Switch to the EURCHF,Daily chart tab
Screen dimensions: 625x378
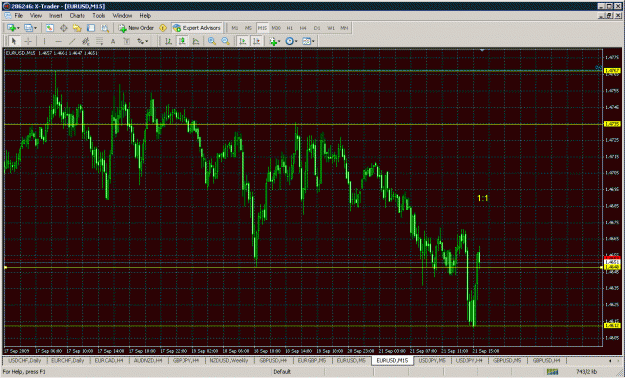[x=68, y=360]
